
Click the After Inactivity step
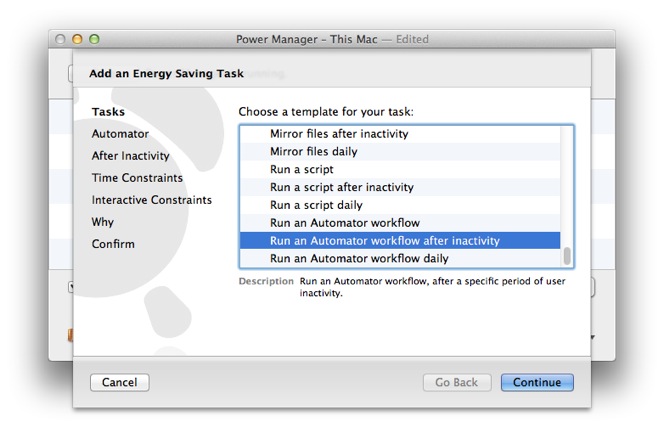click(x=130, y=156)
